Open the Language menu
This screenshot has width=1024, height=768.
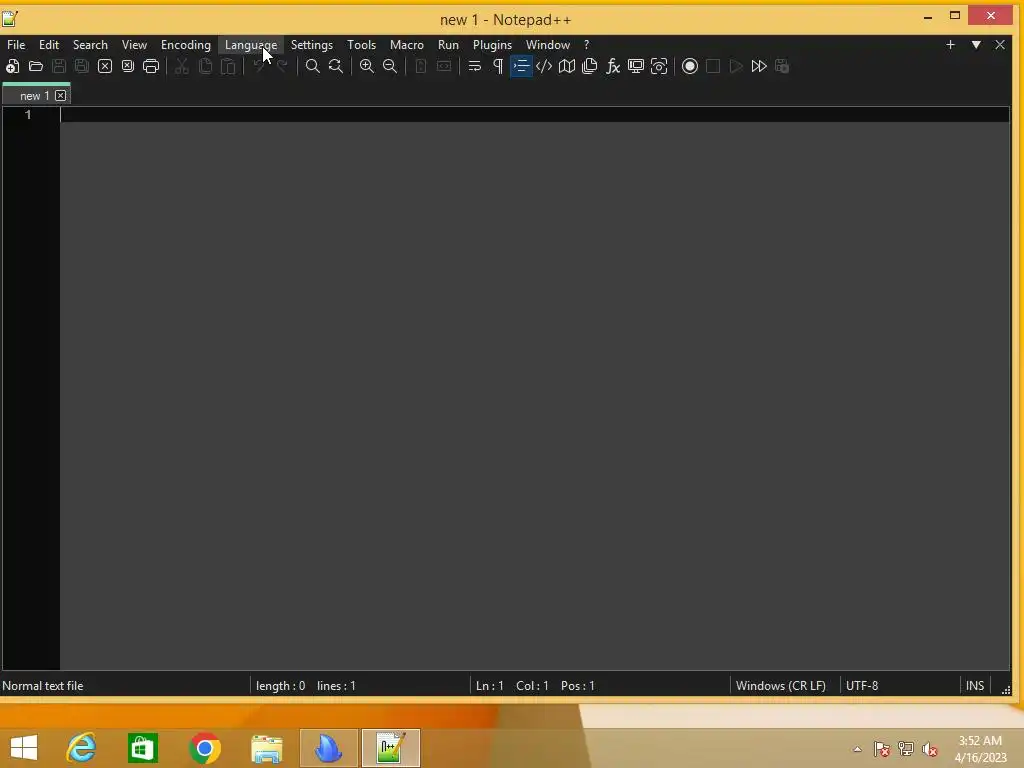click(251, 44)
